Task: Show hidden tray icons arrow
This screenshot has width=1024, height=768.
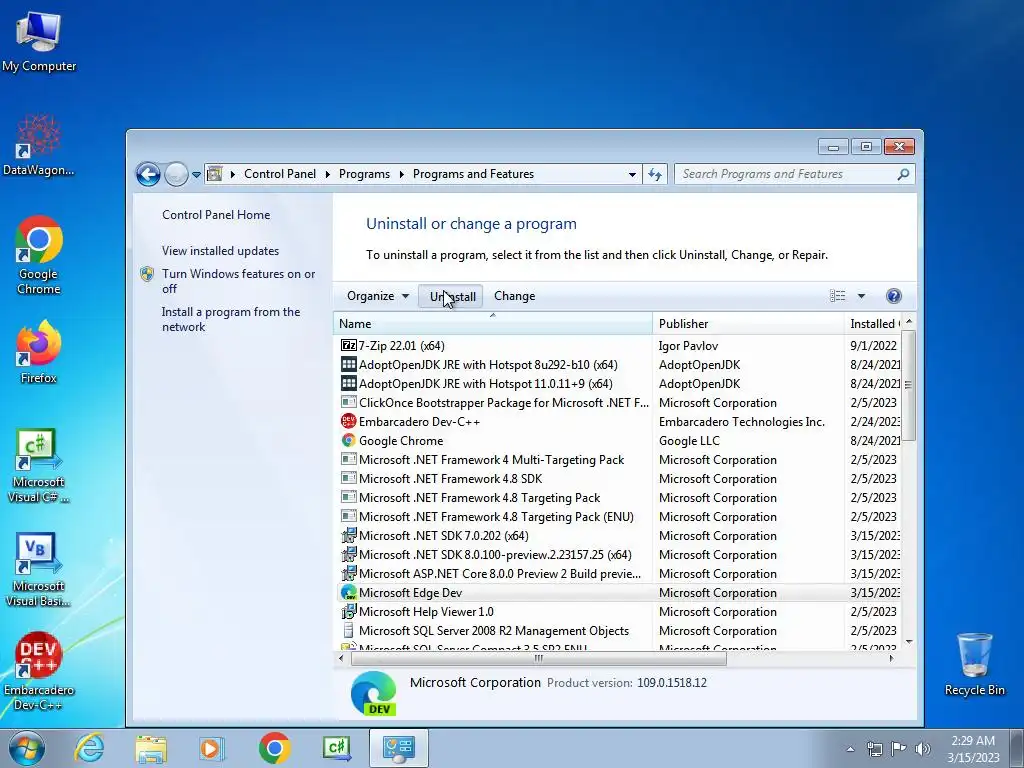Action: (x=850, y=749)
